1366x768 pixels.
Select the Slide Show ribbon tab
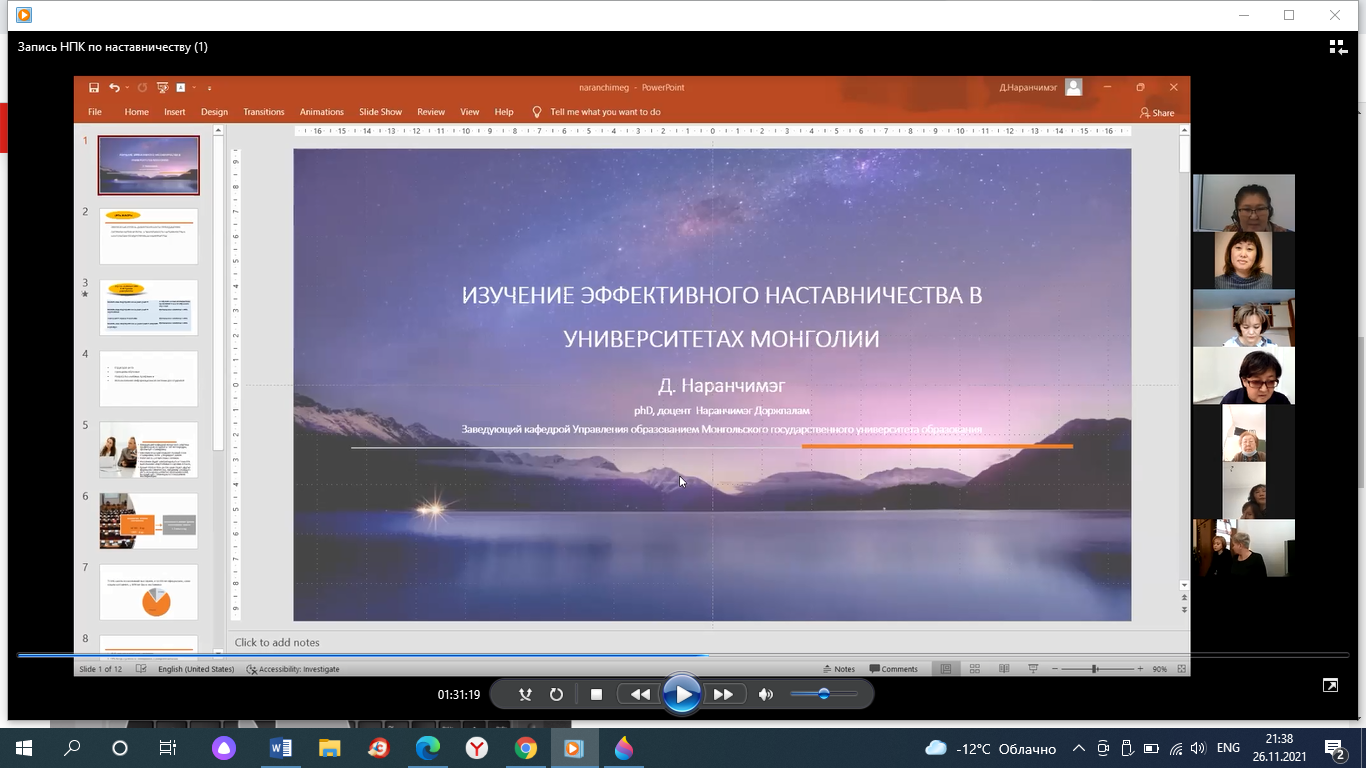[380, 112]
